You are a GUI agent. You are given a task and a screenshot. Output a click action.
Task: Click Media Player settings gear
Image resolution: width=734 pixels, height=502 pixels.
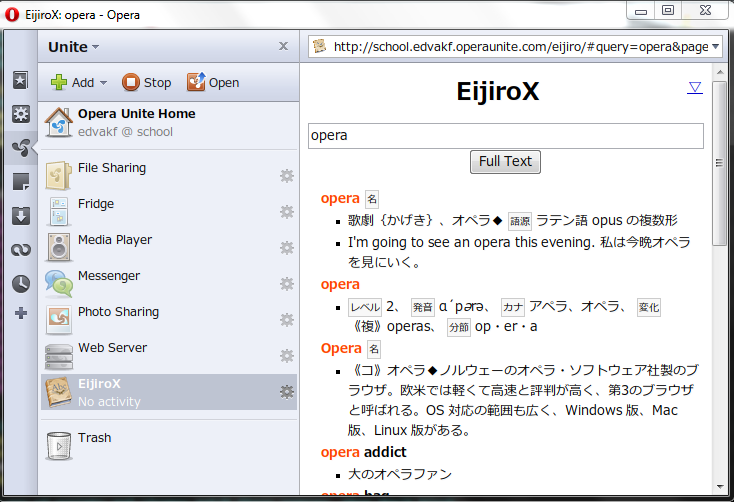click(x=286, y=248)
